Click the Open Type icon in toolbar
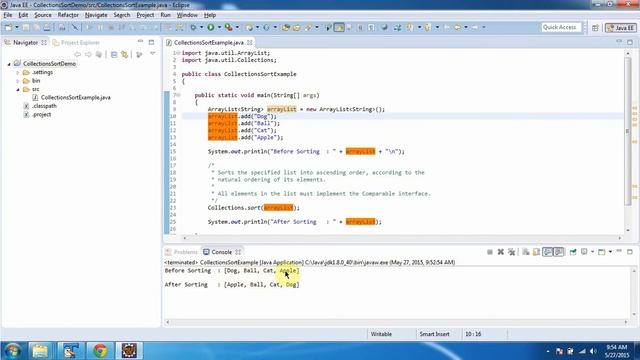The width and height of the screenshot is (640, 360). pyautogui.click(x=286, y=27)
